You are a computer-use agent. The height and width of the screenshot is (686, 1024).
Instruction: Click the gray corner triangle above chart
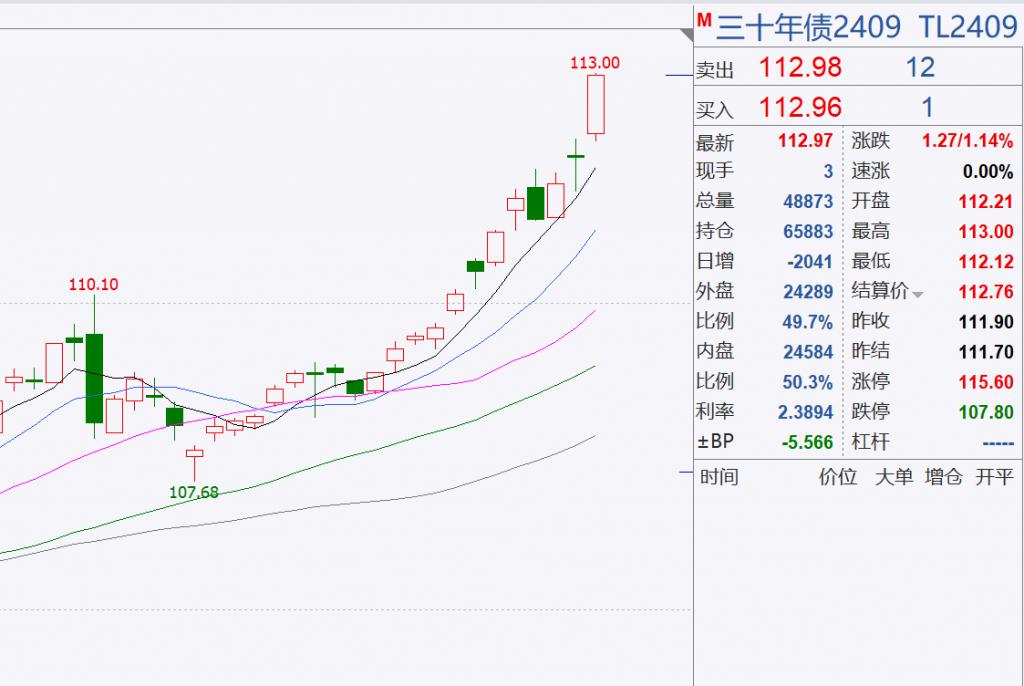(686, 35)
